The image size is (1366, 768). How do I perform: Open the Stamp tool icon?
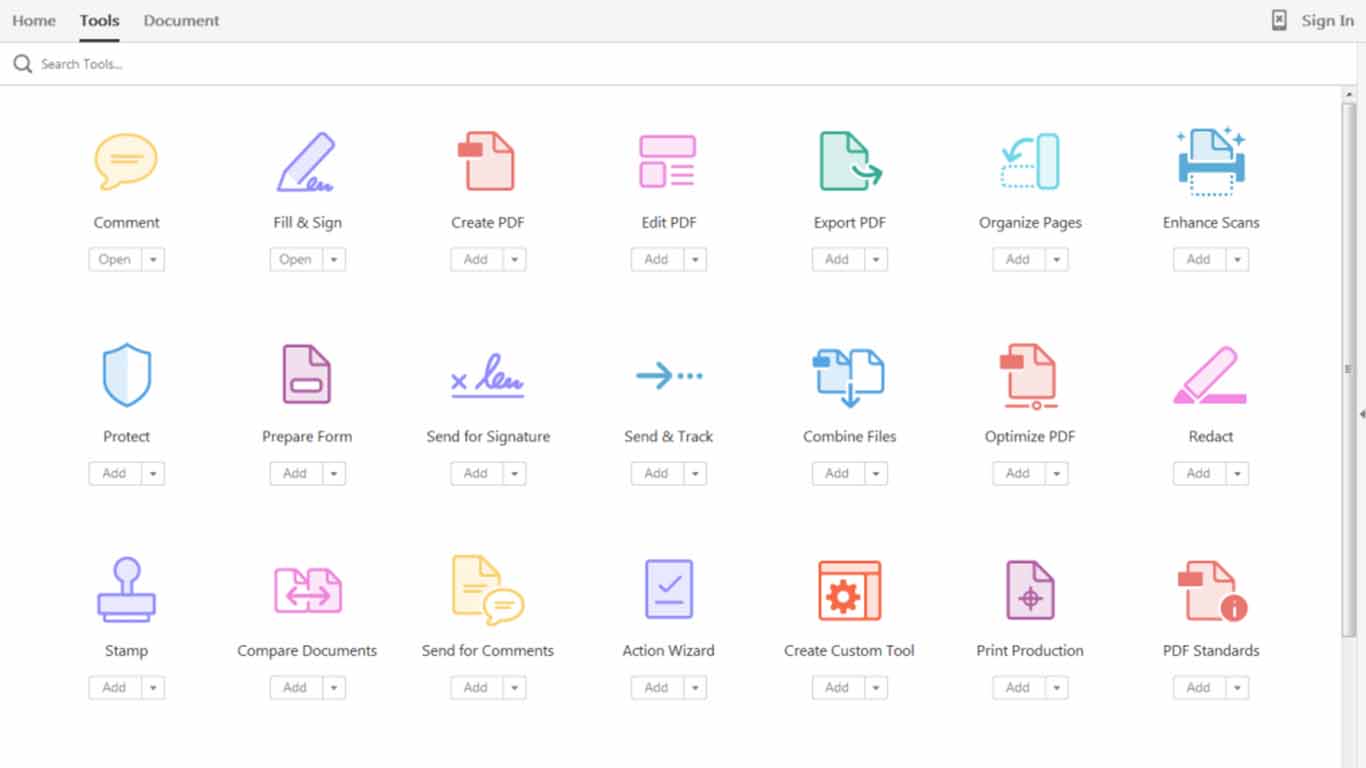[126, 590]
